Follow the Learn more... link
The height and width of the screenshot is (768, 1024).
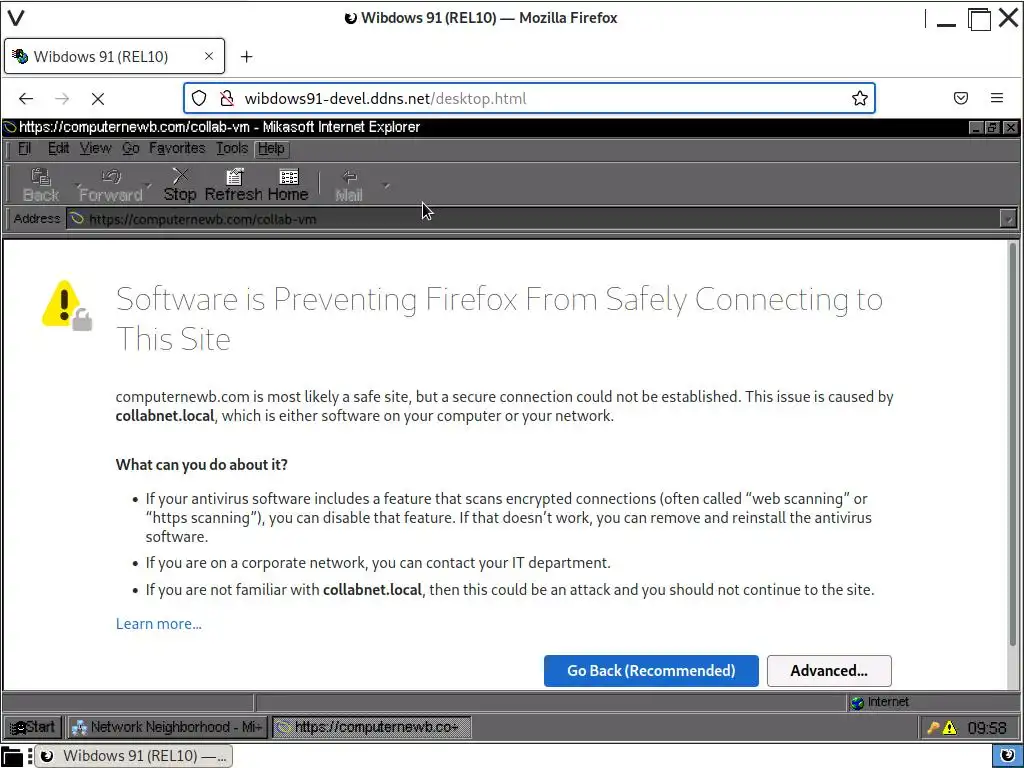pyautogui.click(x=159, y=624)
